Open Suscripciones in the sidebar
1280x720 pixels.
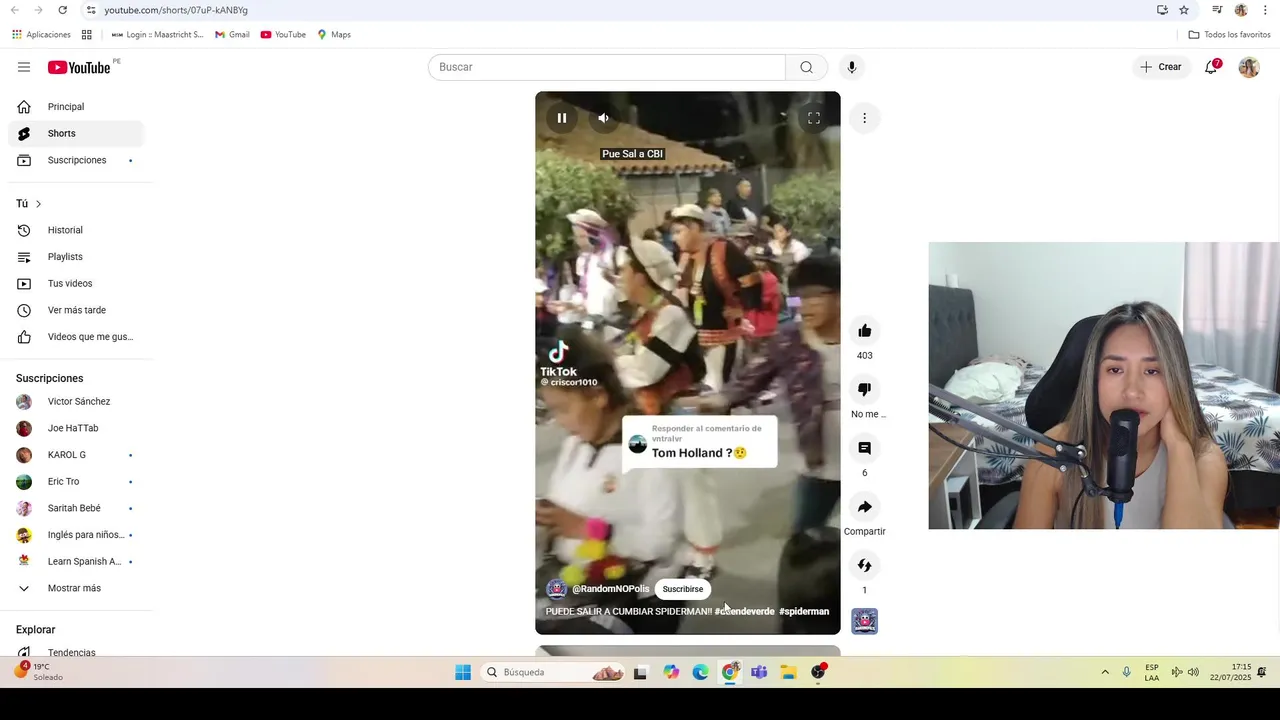[76, 160]
